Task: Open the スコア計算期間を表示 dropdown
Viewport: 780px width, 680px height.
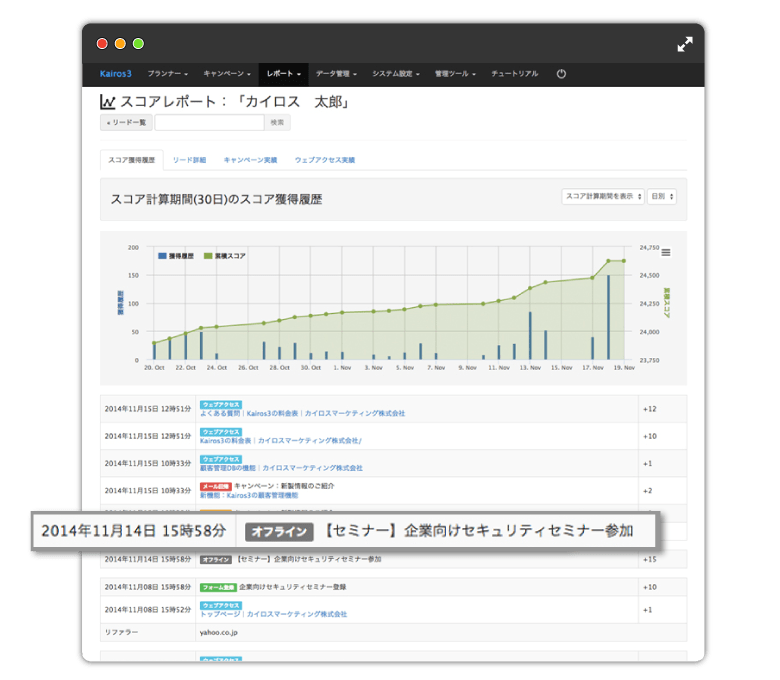Action: [602, 196]
